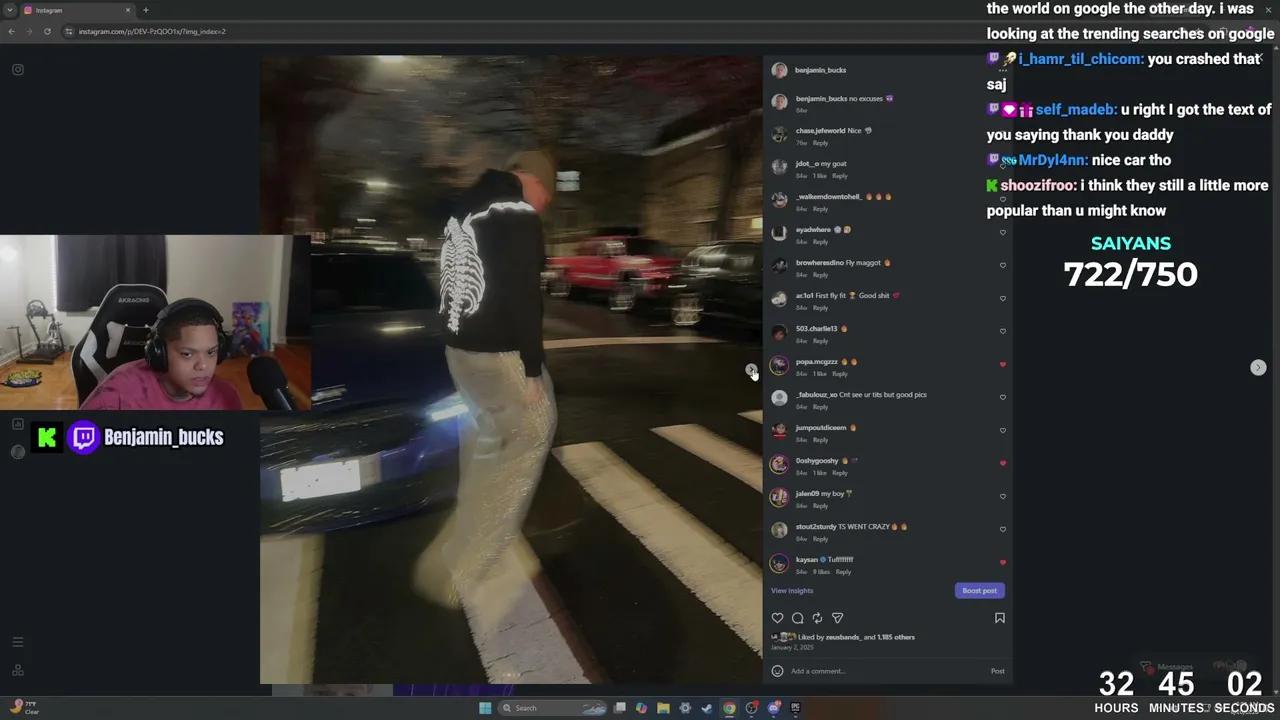Close the Instagram browser tab

coord(128,10)
